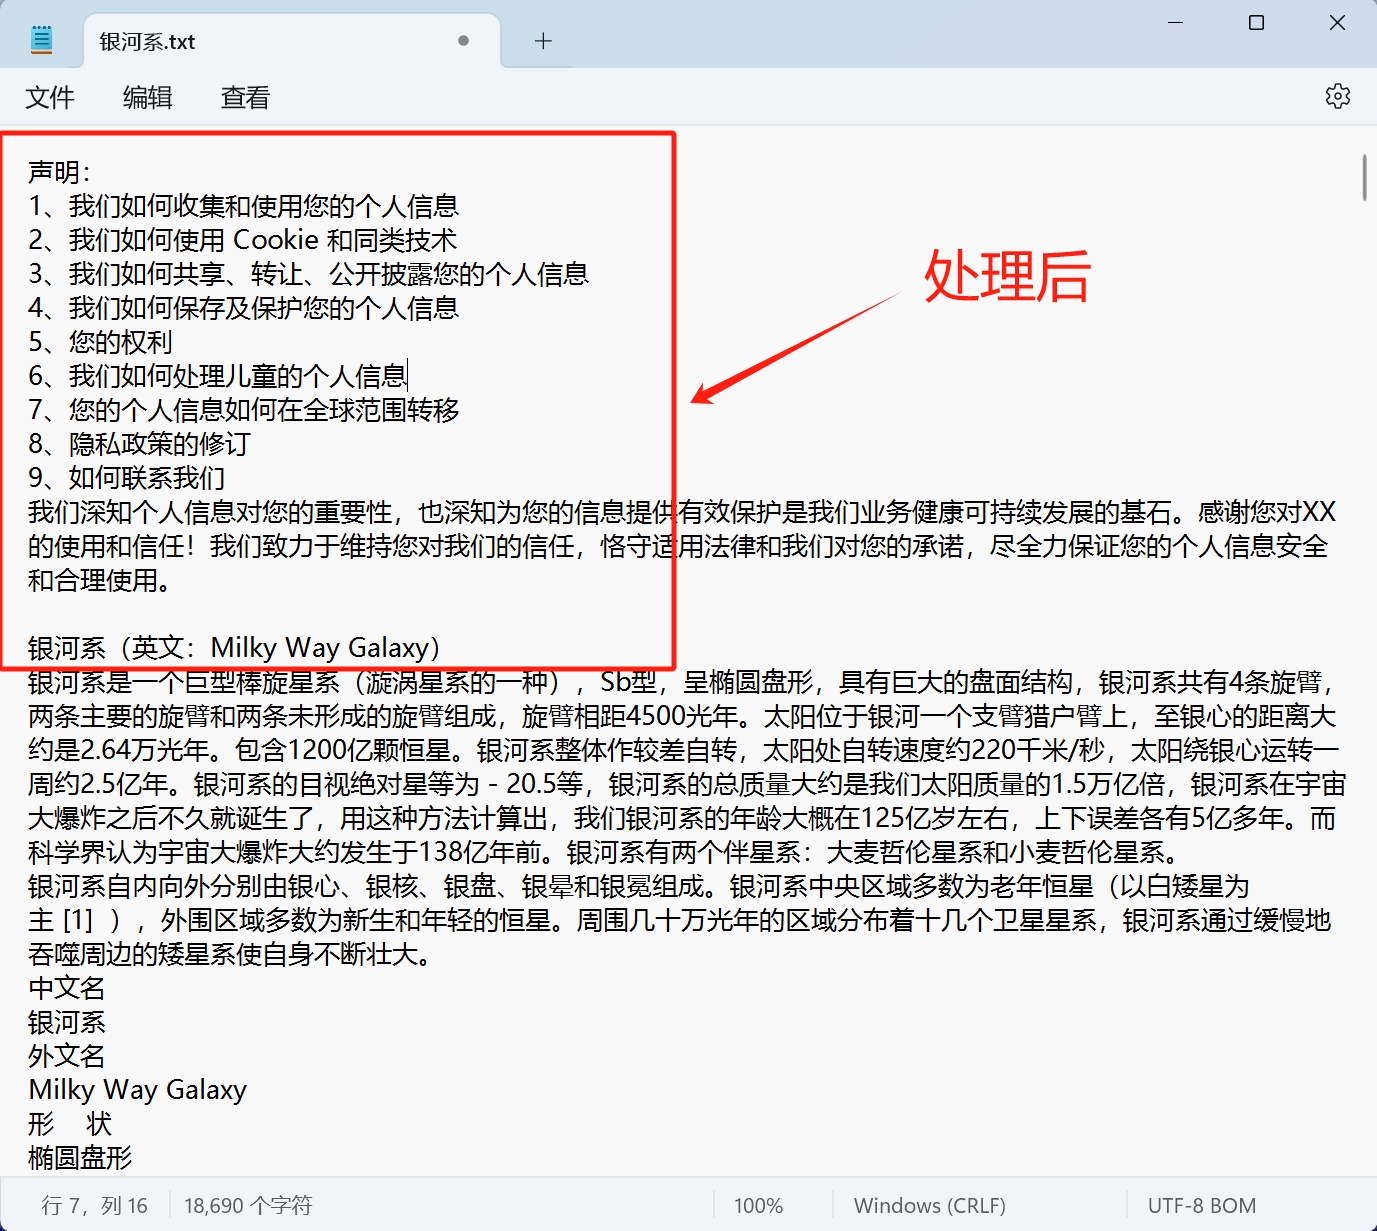Screen dimensions: 1377x1231
Task: Click the unsaved changes dot on the tab
Action: [463, 40]
